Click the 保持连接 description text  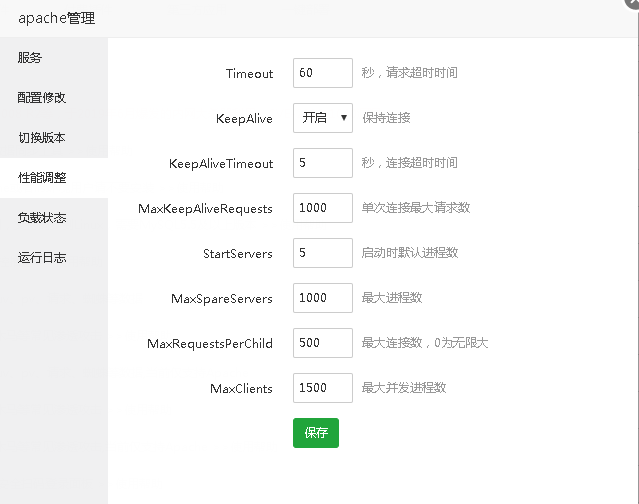click(386, 118)
